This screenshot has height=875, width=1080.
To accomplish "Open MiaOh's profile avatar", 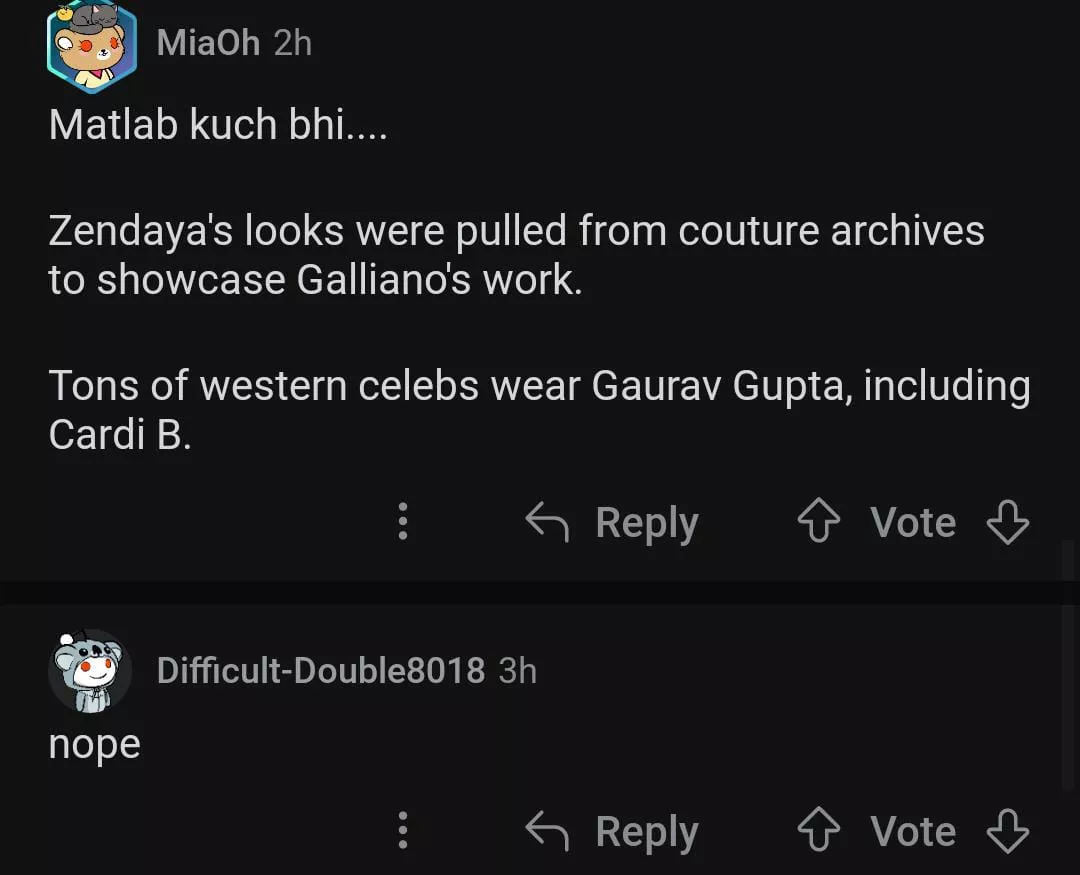I will coord(91,46).
